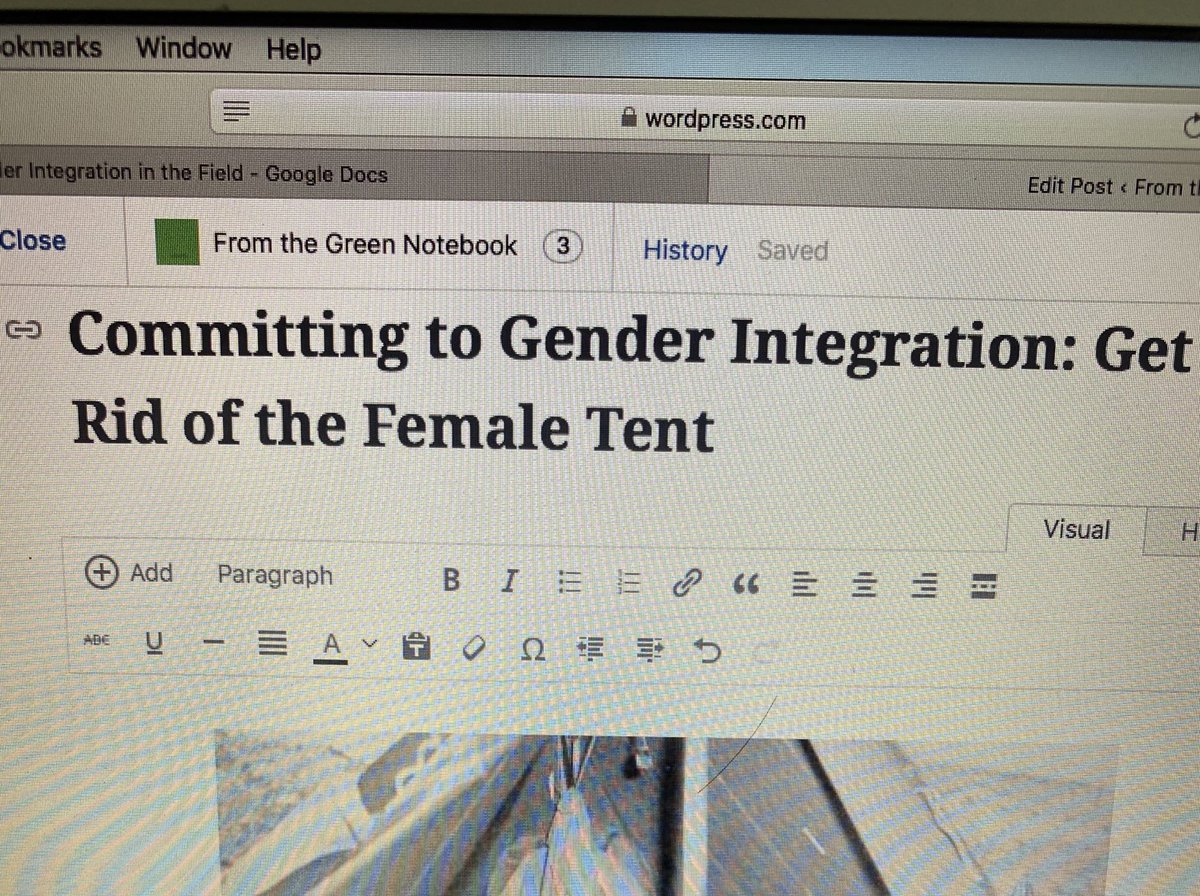The width and height of the screenshot is (1200, 896).
Task: Click the Add media button
Action: [x=130, y=572]
